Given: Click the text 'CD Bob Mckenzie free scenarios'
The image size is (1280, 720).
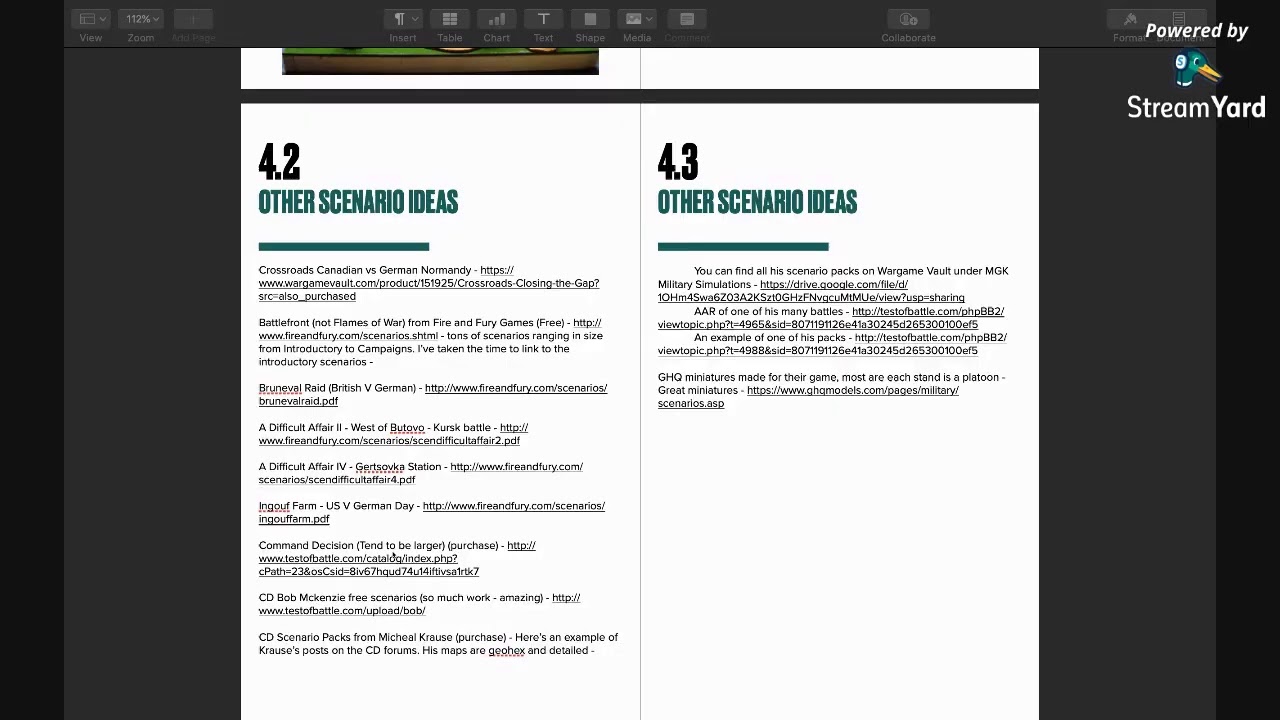Looking at the screenshot, I should pos(337,598).
